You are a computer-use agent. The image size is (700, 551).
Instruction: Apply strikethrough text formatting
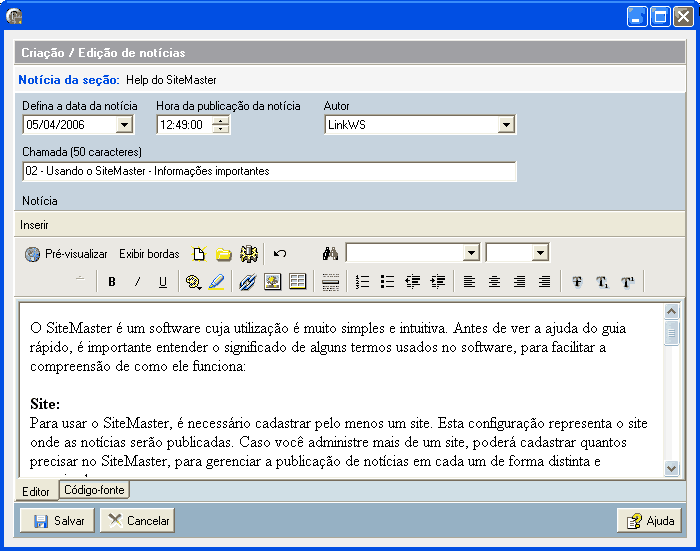pyautogui.click(x=577, y=282)
